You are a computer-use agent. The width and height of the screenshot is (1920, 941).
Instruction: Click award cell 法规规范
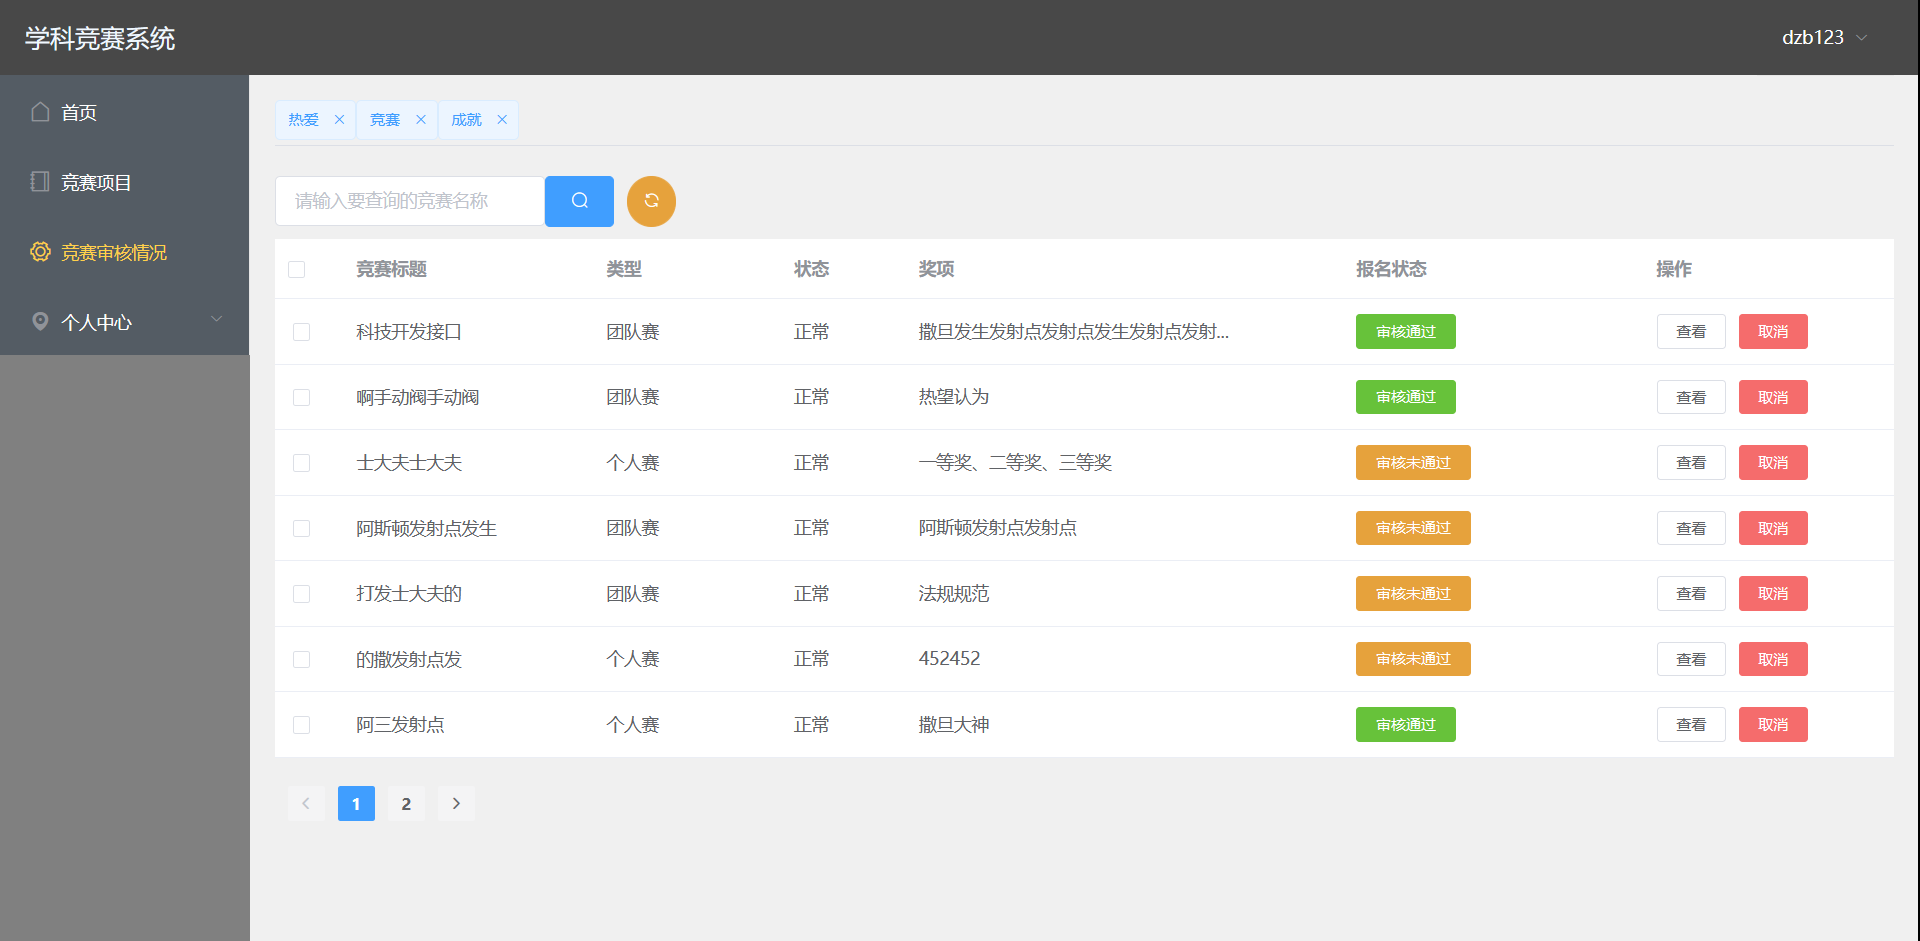954,594
